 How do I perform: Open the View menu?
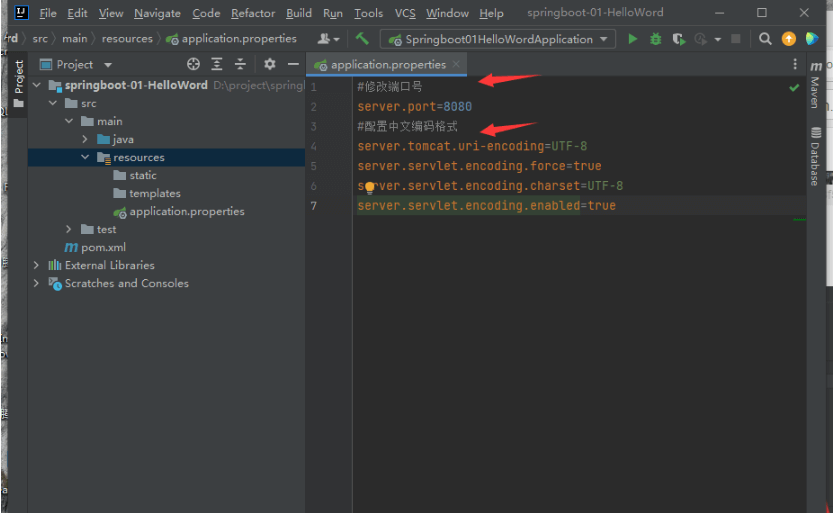111,13
